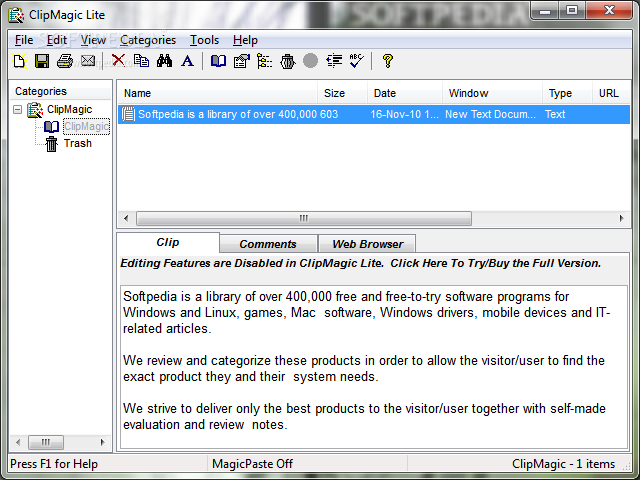This screenshot has width=640, height=480.
Task: Click the 'New Text Docum...' window cell
Action: click(x=490, y=114)
